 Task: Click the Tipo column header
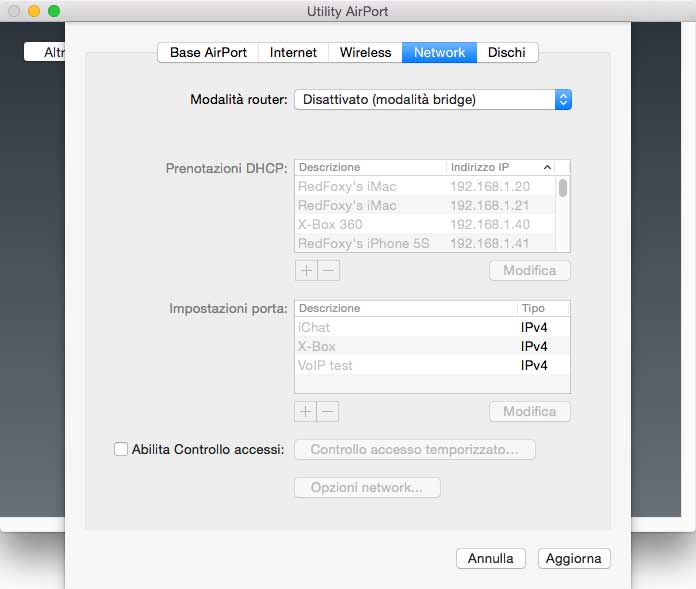pyautogui.click(x=543, y=308)
